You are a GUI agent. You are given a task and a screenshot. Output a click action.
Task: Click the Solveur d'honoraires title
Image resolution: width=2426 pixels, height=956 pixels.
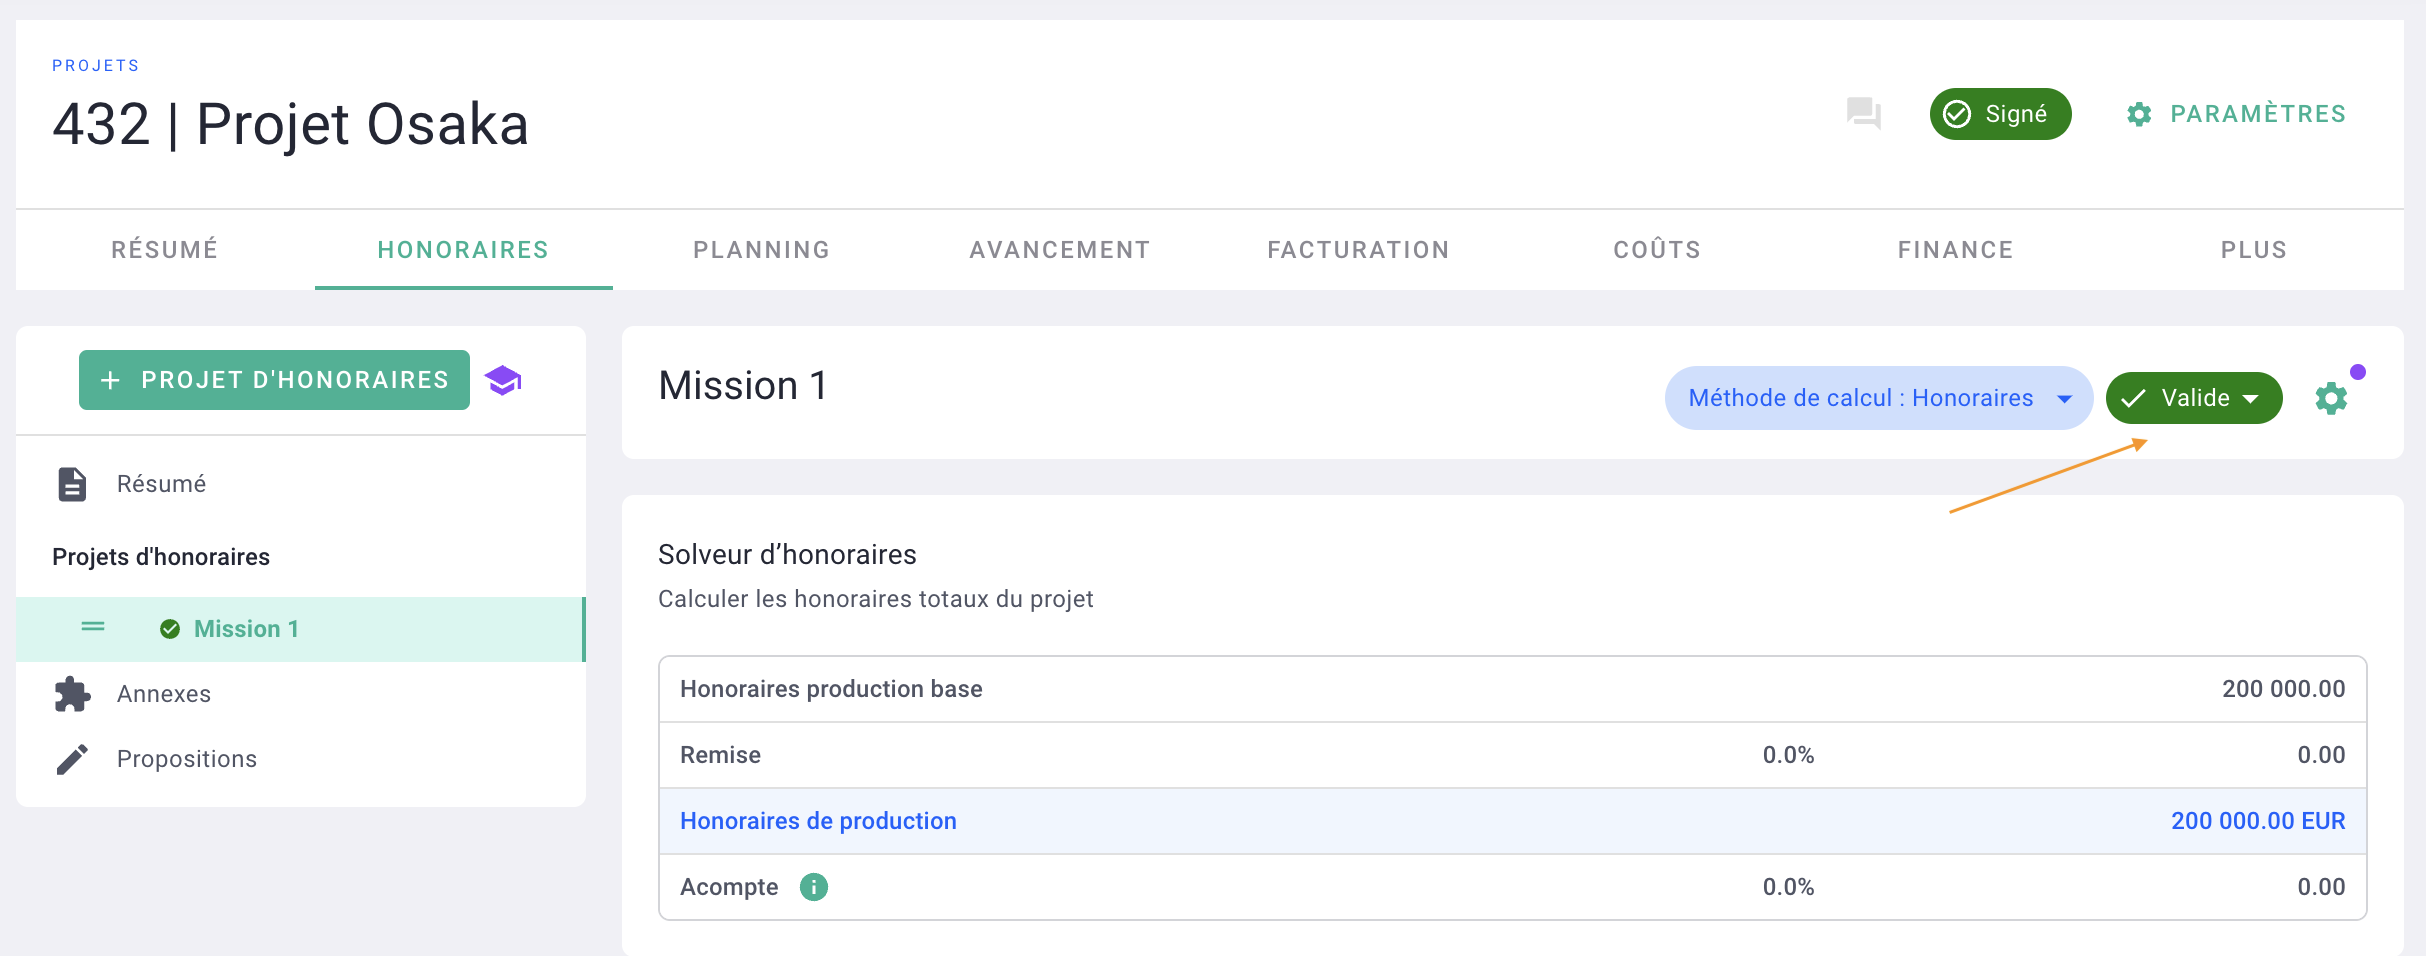[787, 554]
